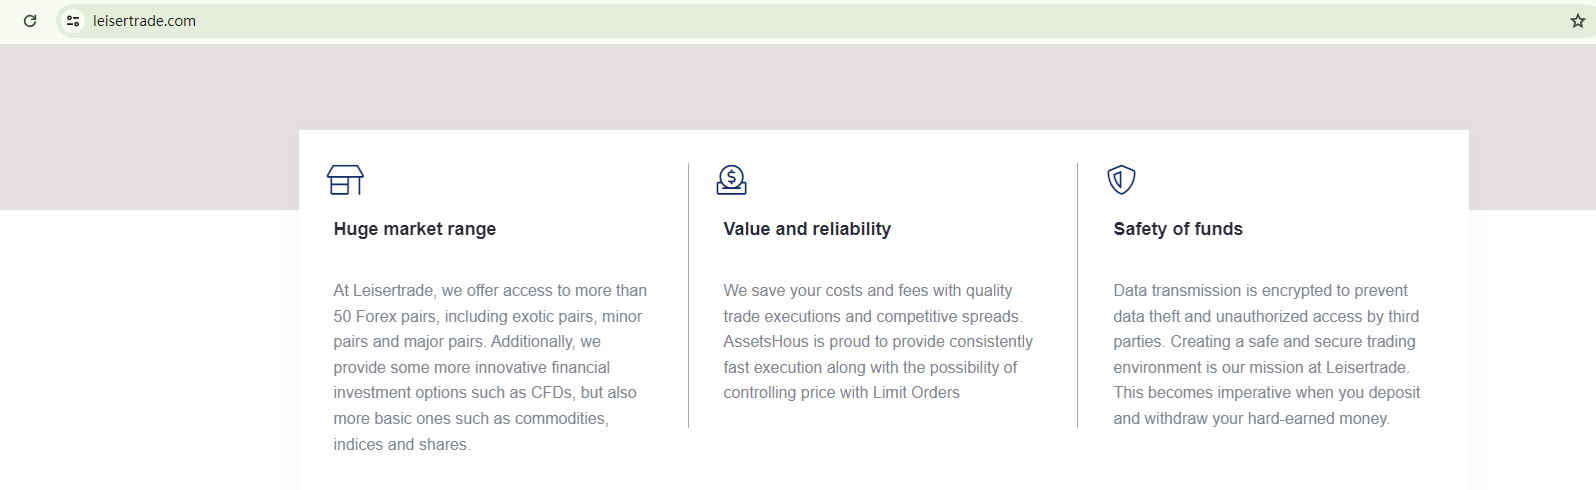Select the "Value and reliability" heading
Image resolution: width=1596 pixels, height=490 pixels.
coord(807,229)
